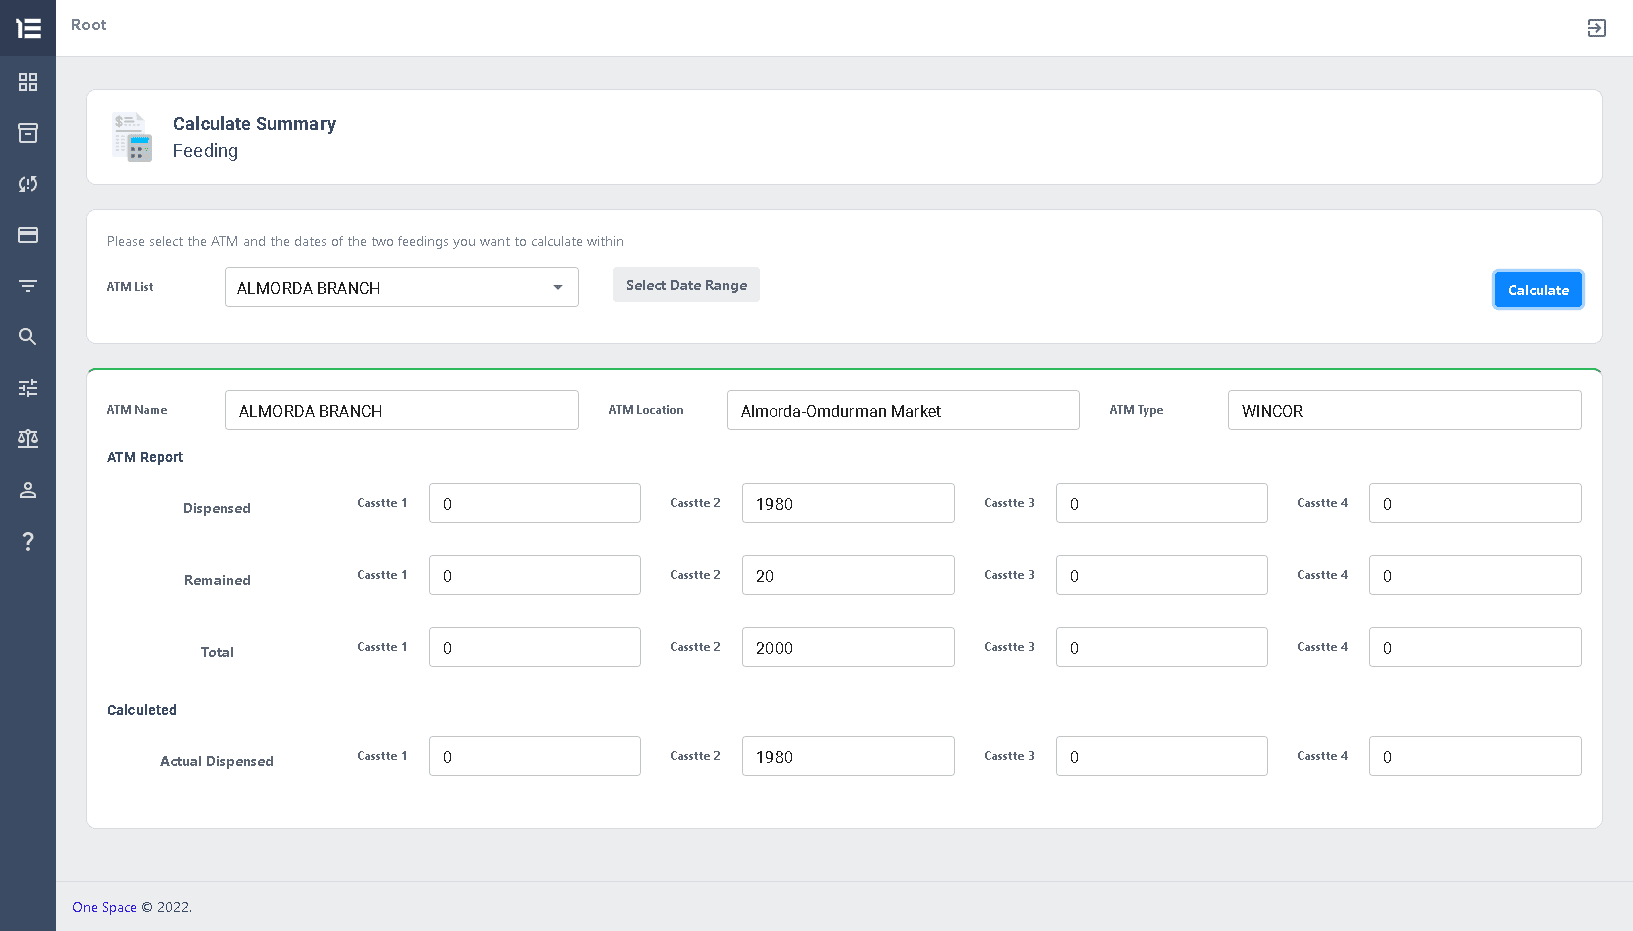1633x931 pixels.
Task: Click the balance scale icon in sidebar
Action: pyautogui.click(x=27, y=439)
